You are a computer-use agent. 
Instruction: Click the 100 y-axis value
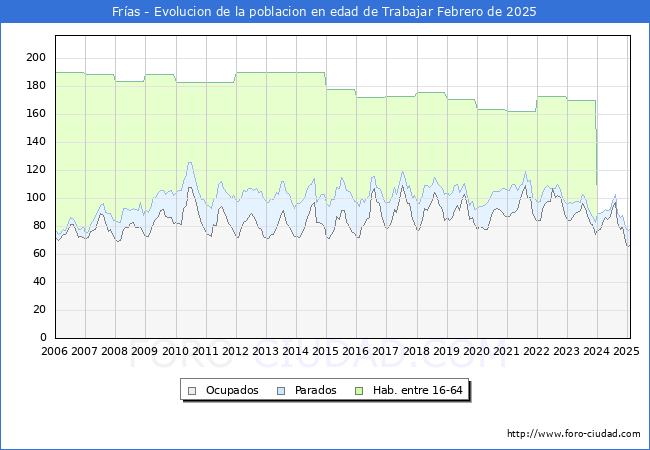tap(36, 198)
